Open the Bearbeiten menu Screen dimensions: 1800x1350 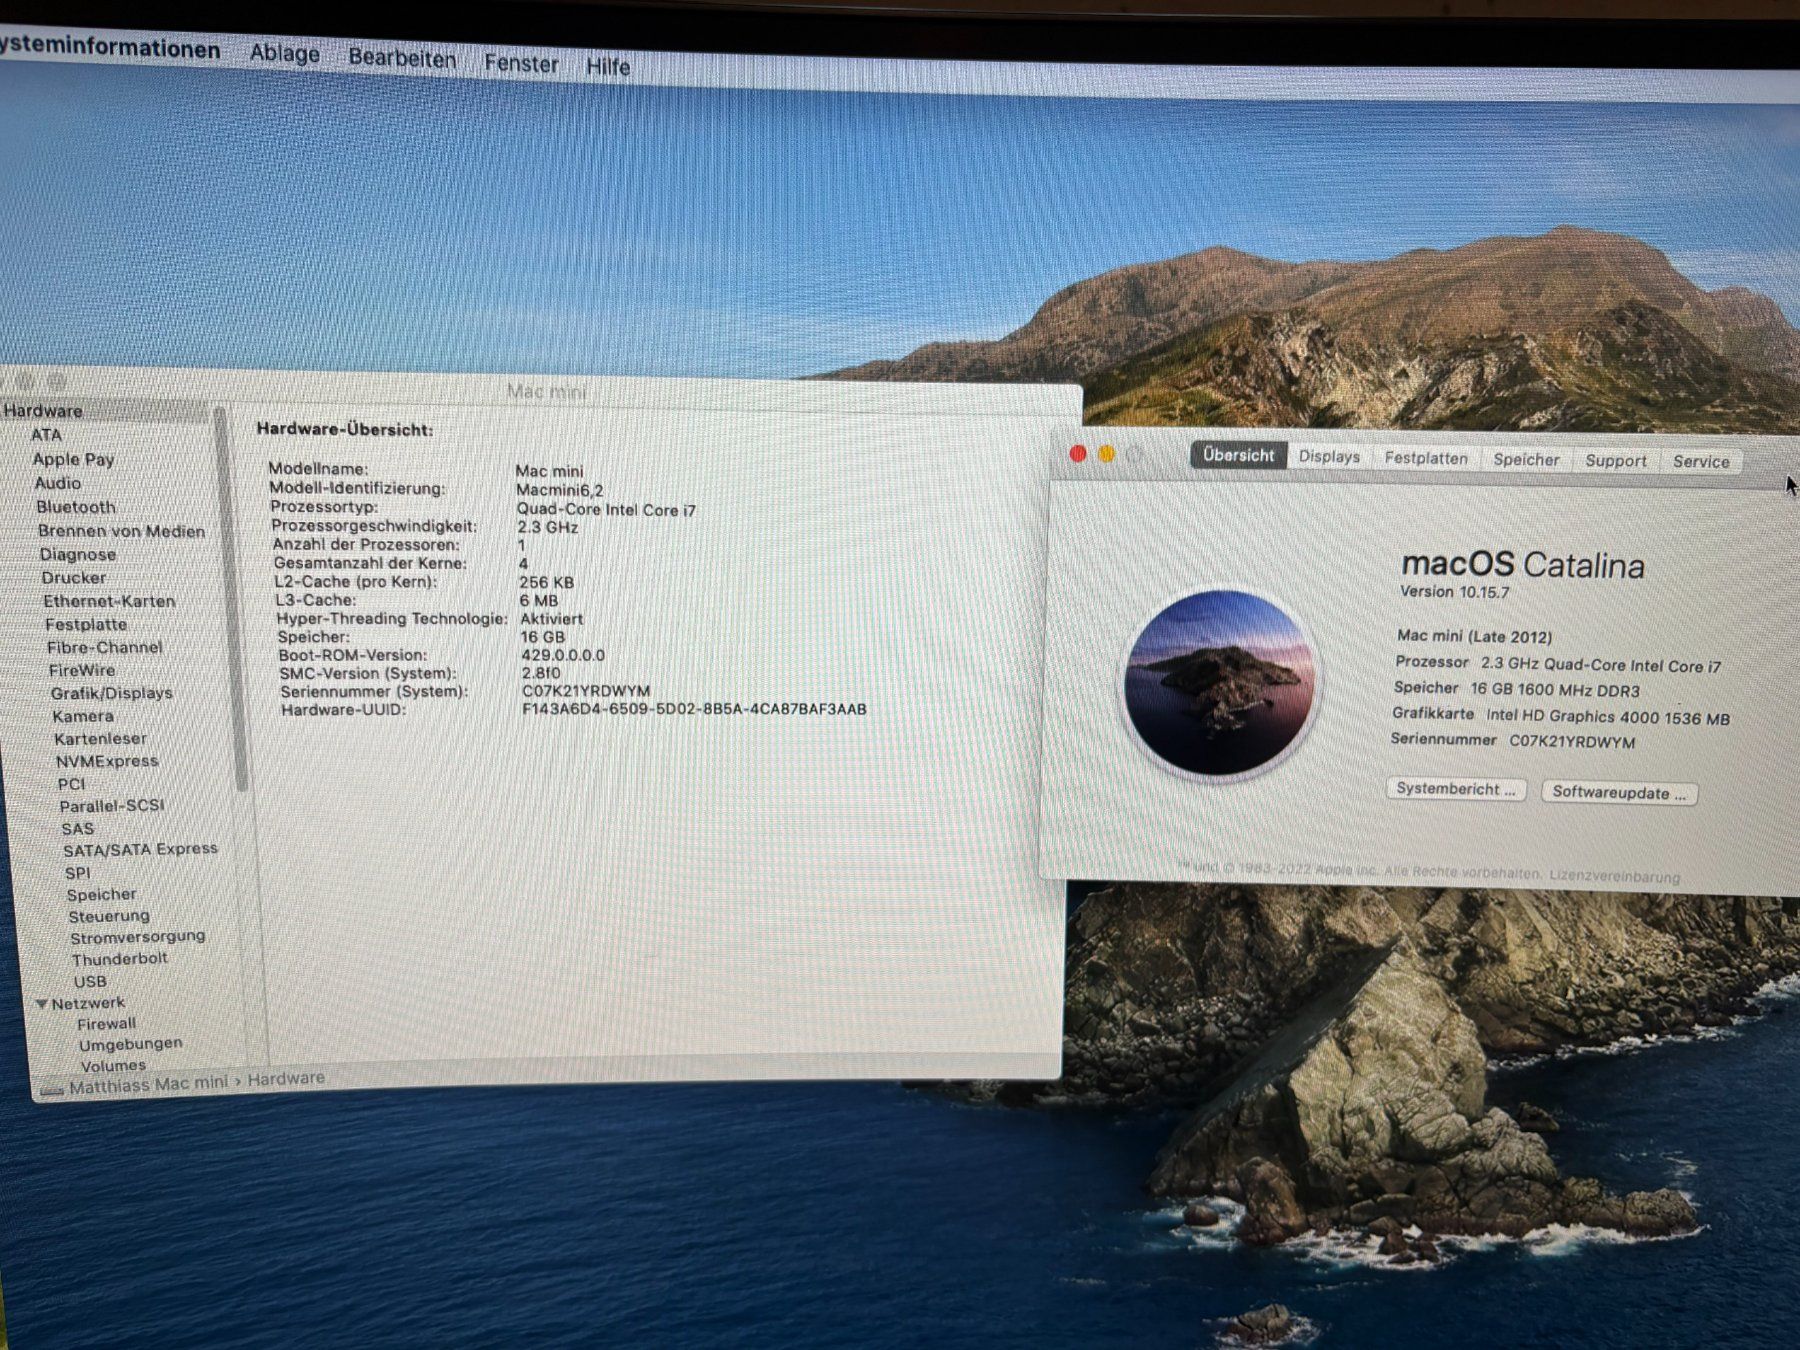(402, 58)
